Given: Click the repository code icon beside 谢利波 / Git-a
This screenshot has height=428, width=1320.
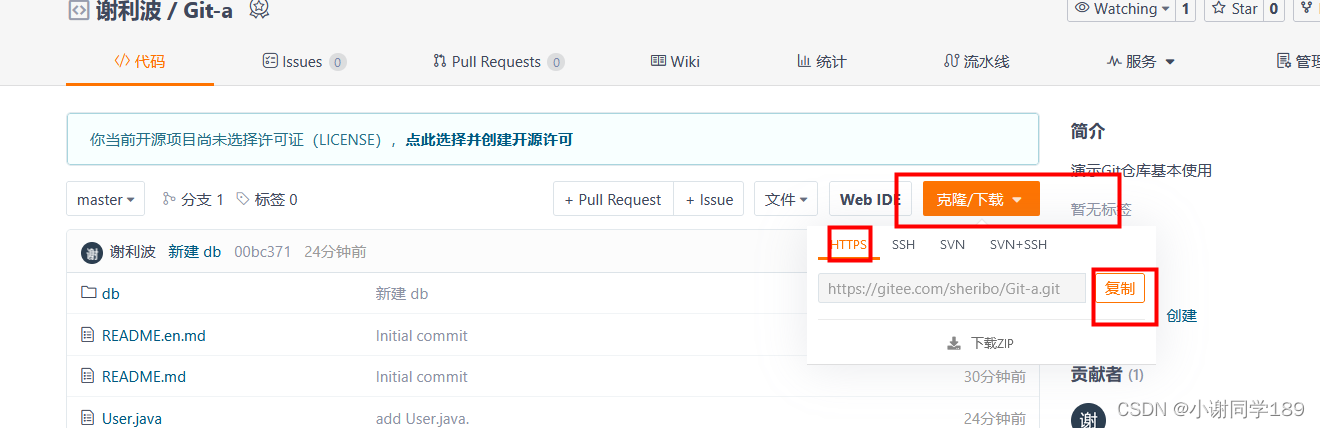Looking at the screenshot, I should point(77,10).
